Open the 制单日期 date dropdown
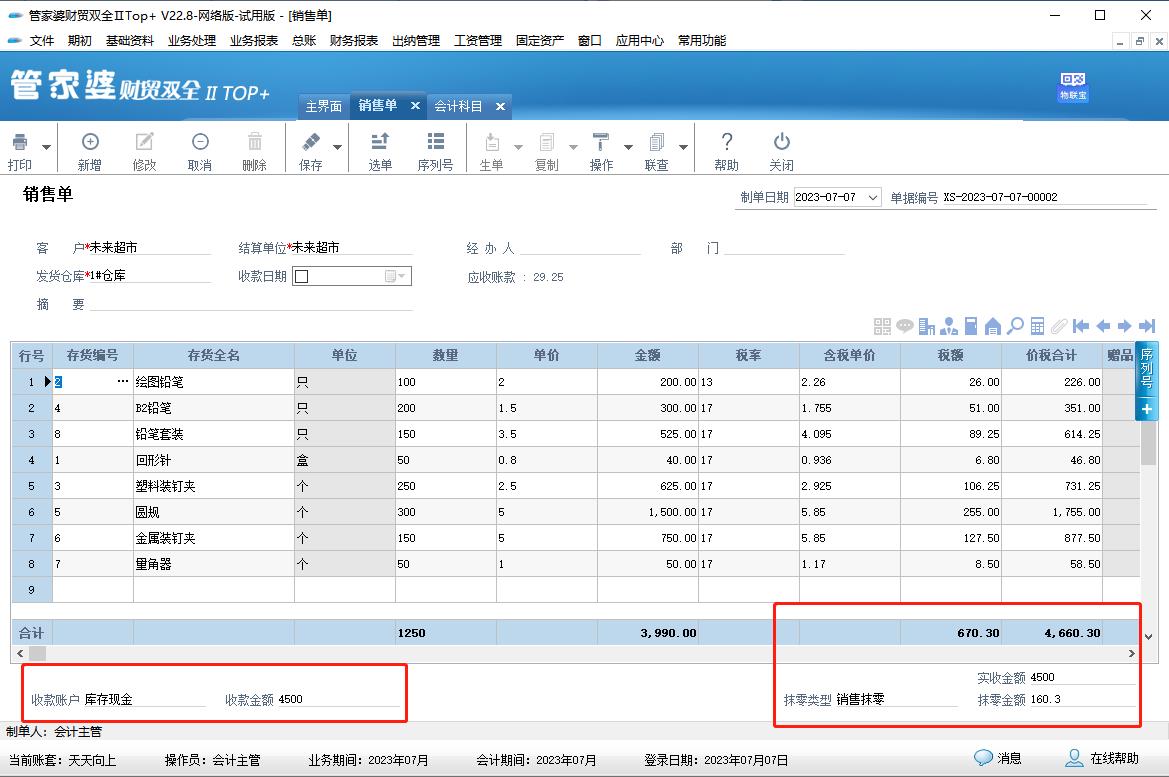The width and height of the screenshot is (1169, 777). pyautogui.click(x=873, y=198)
